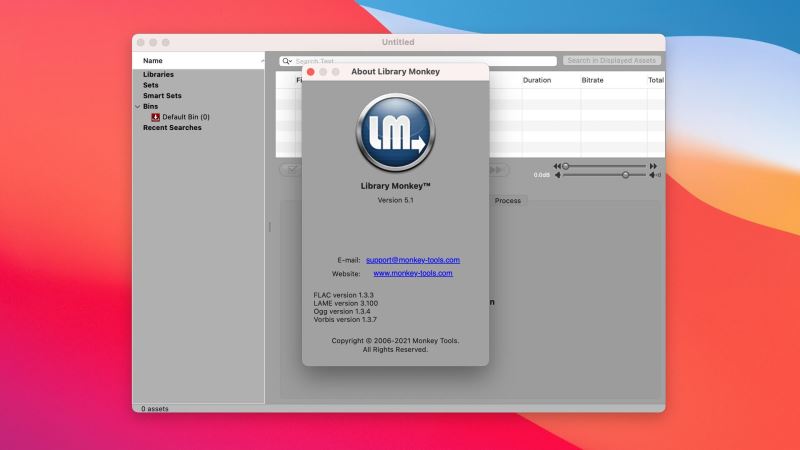
Task: Click the 'FLAC version 1.3.3' text
Action: pos(343,295)
